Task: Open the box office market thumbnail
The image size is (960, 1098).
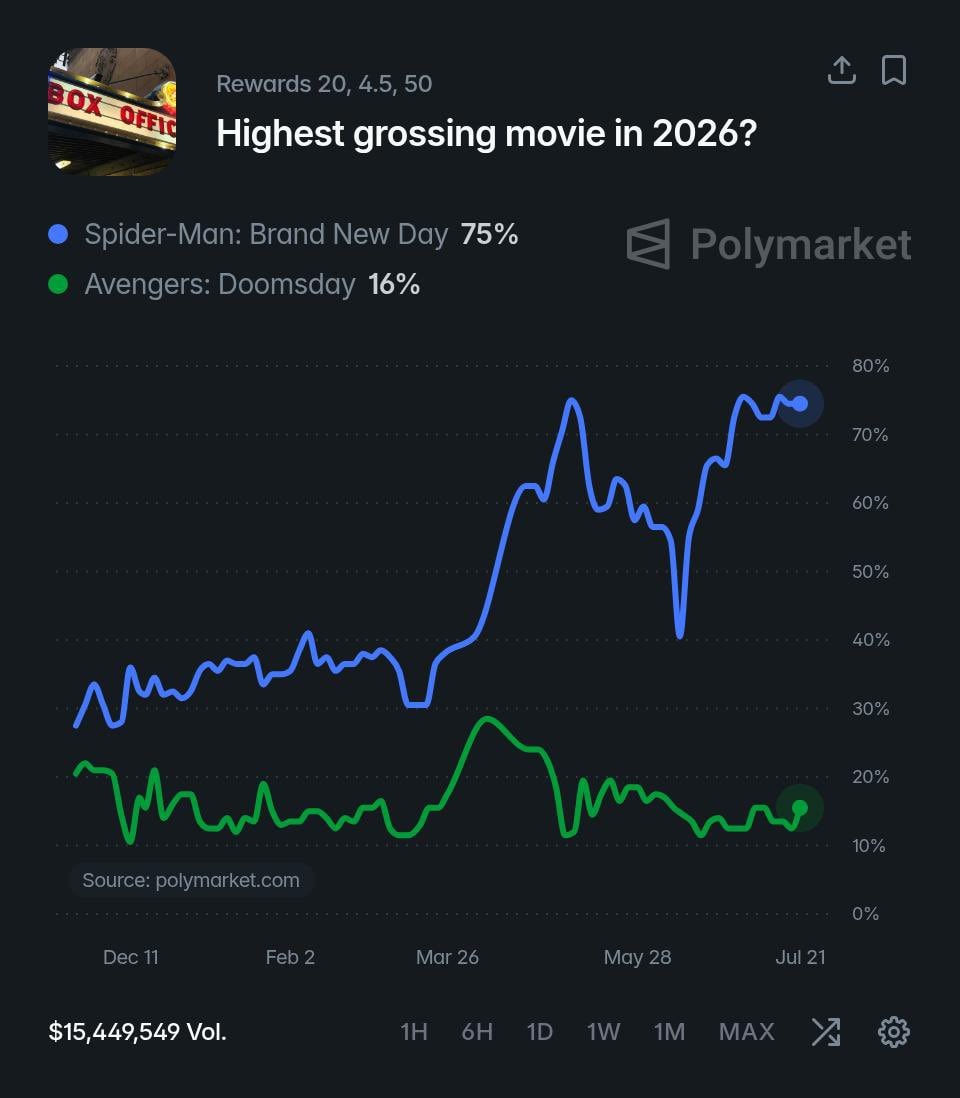Action: [x=112, y=111]
